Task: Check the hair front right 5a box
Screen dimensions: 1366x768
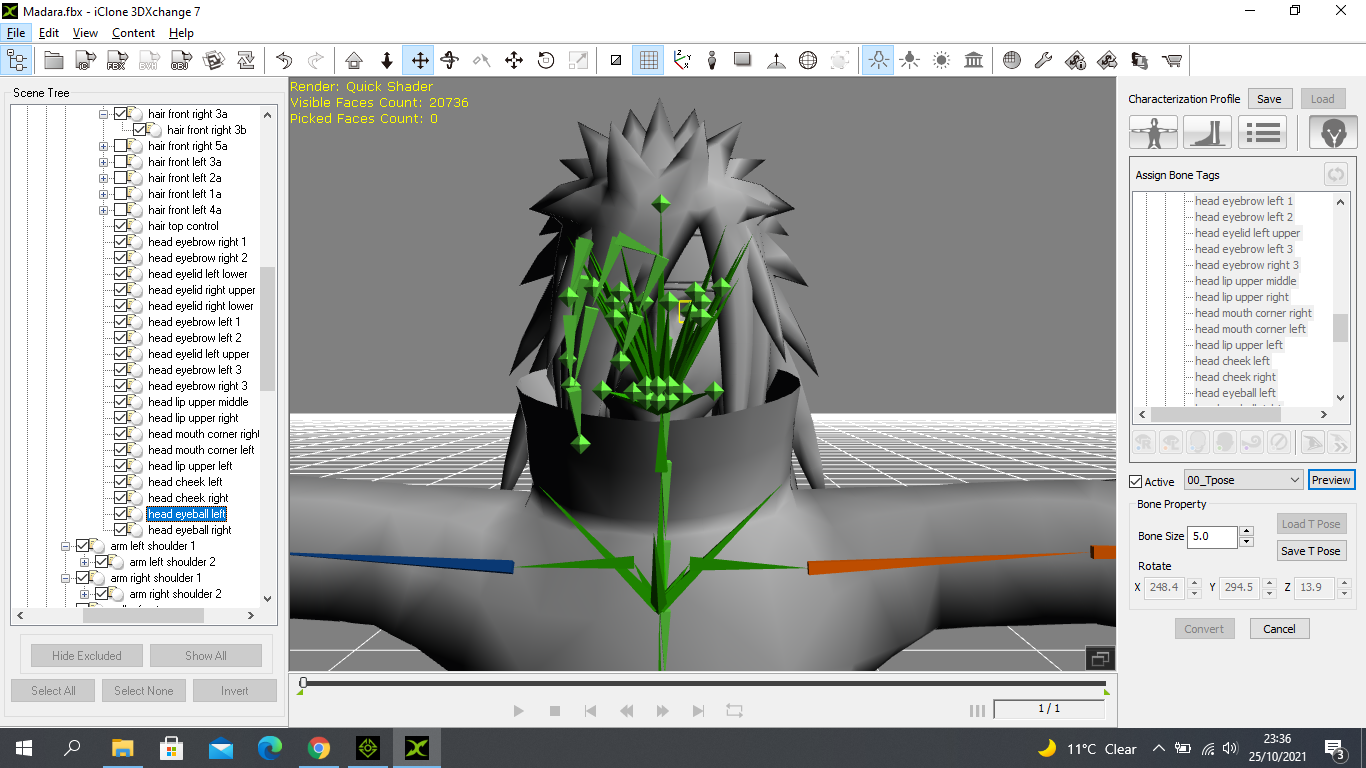Action: [x=121, y=146]
